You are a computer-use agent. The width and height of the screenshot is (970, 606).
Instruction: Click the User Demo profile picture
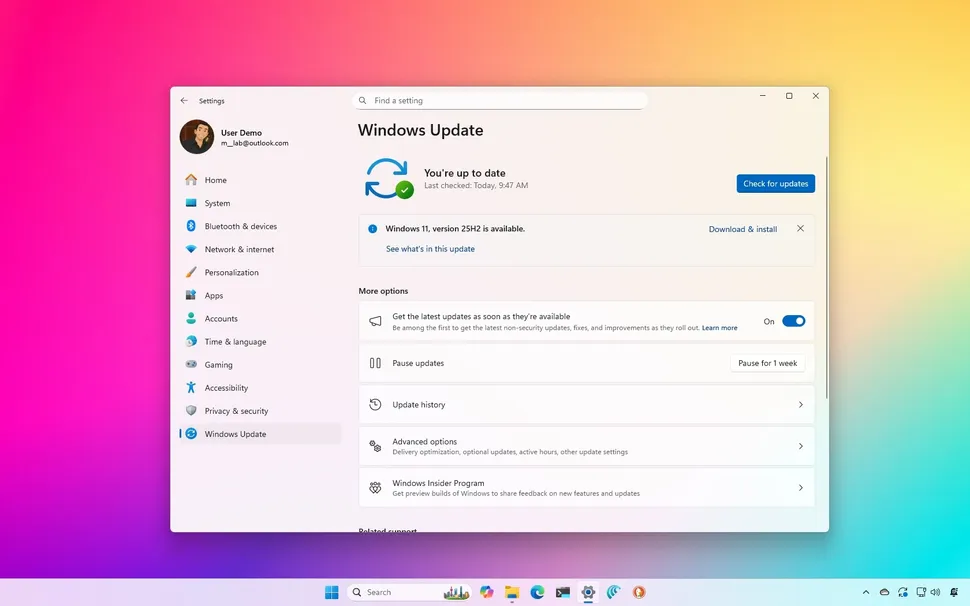click(195, 136)
